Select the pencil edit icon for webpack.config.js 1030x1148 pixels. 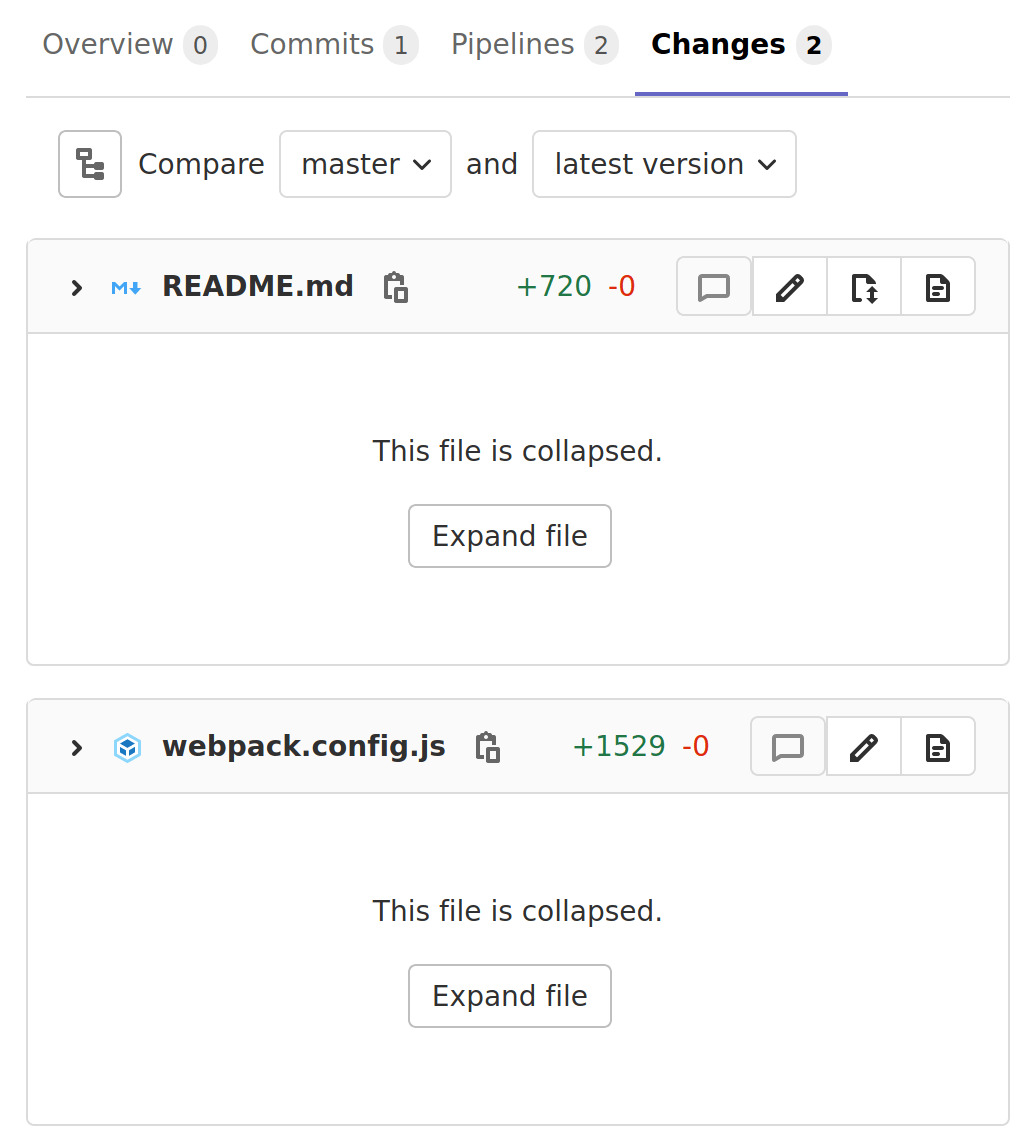[862, 746]
